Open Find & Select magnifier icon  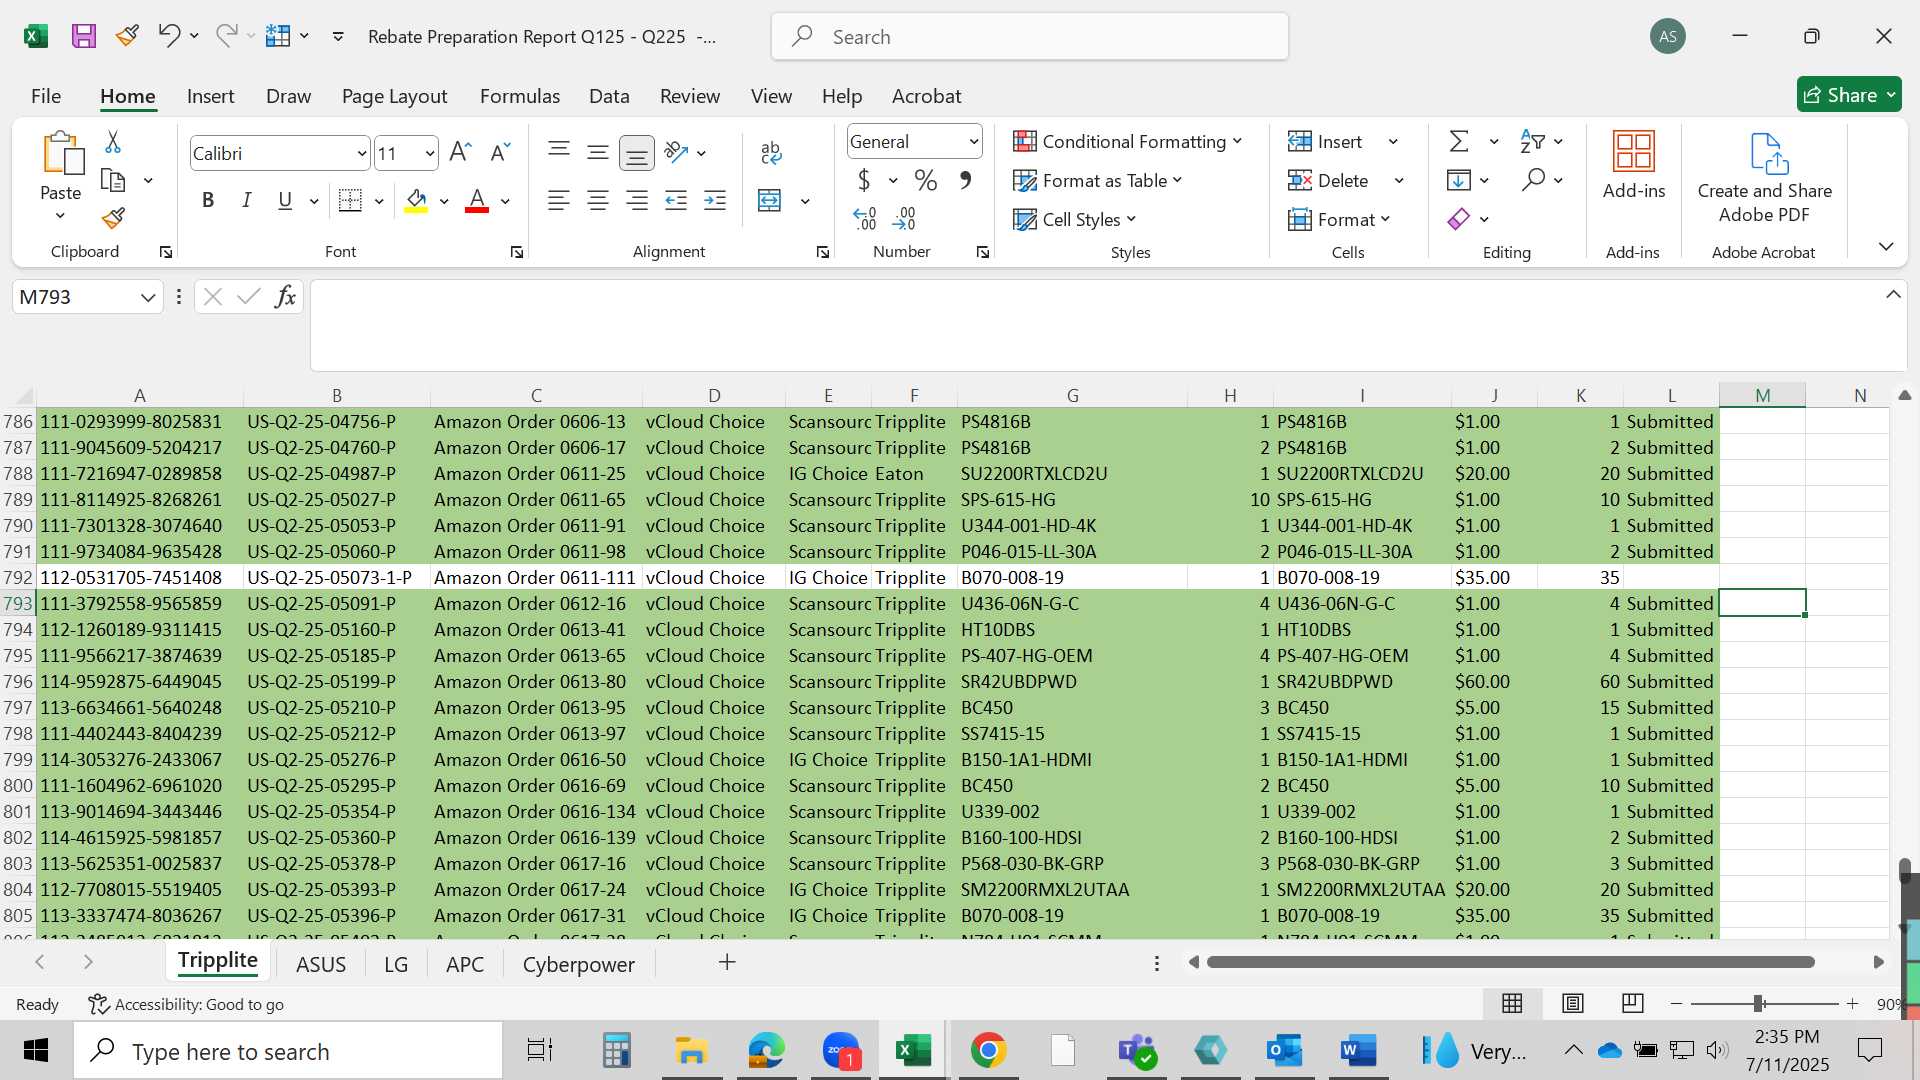click(1533, 180)
